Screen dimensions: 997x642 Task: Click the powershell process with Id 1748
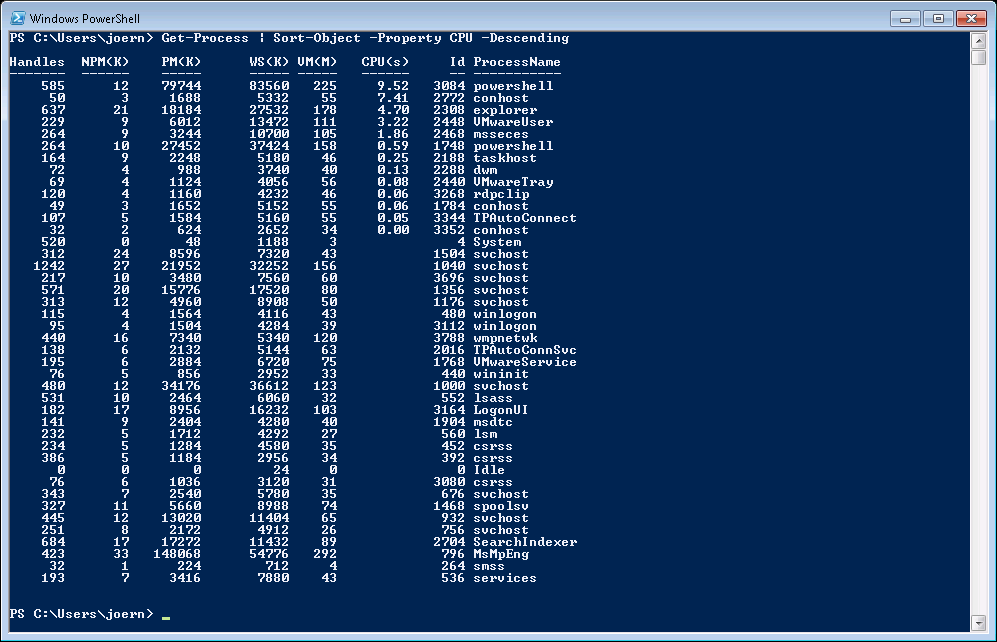point(513,146)
